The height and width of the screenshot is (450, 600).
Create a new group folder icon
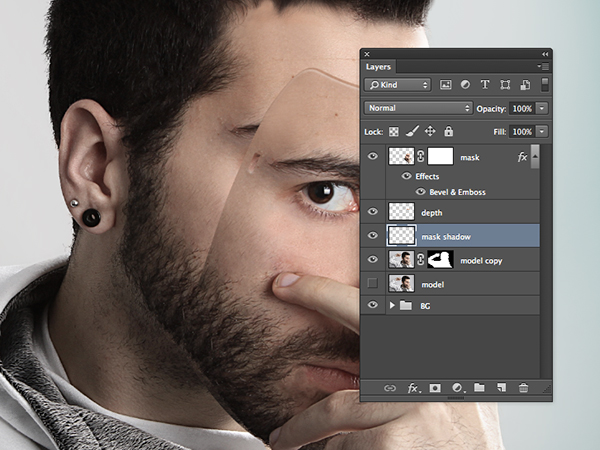coord(479,387)
